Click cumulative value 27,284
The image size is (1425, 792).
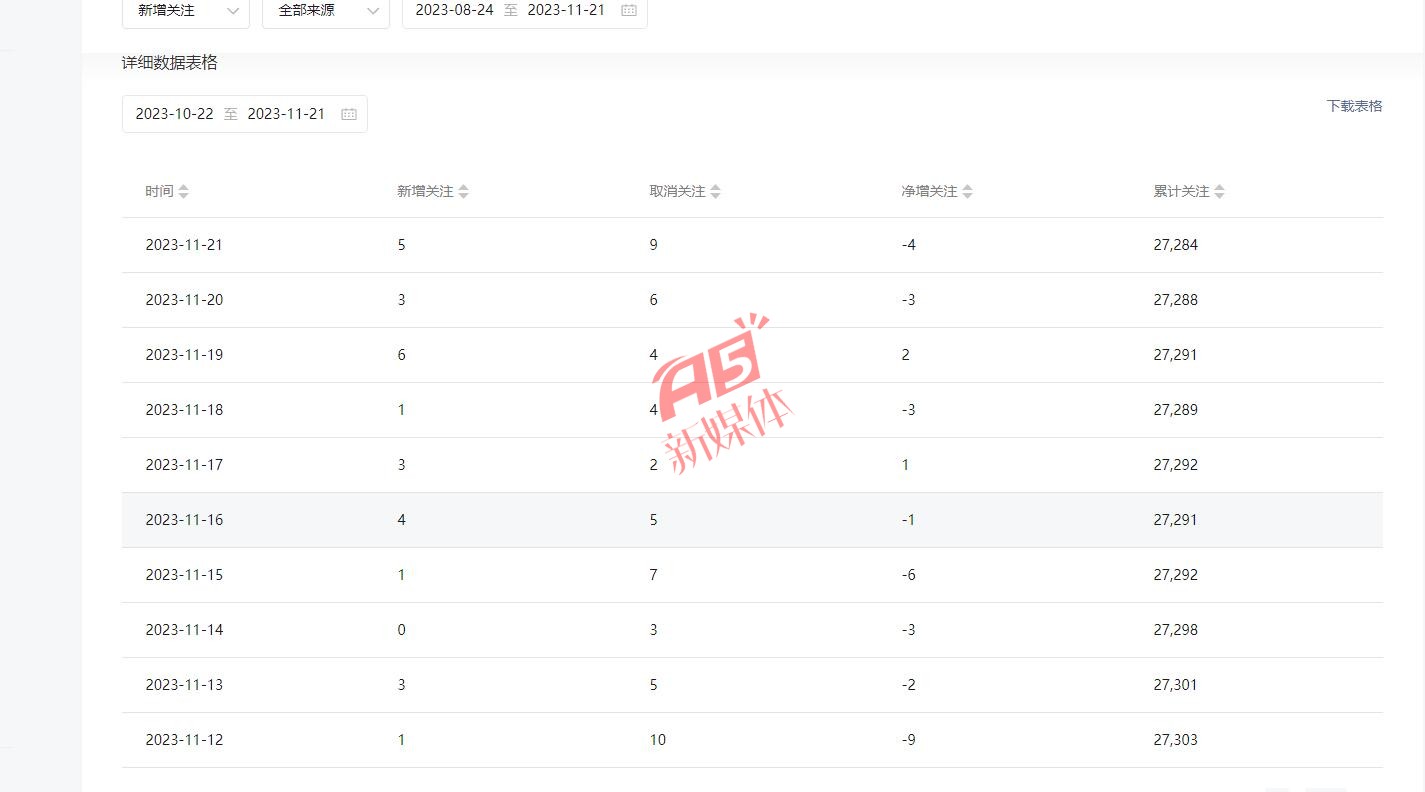(x=1175, y=245)
